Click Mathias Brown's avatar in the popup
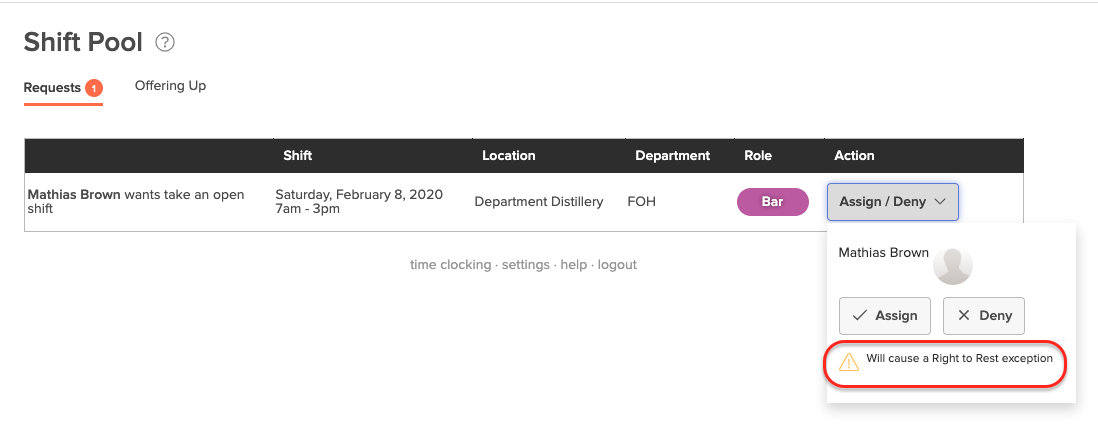The image size is (1098, 424). pos(953,266)
